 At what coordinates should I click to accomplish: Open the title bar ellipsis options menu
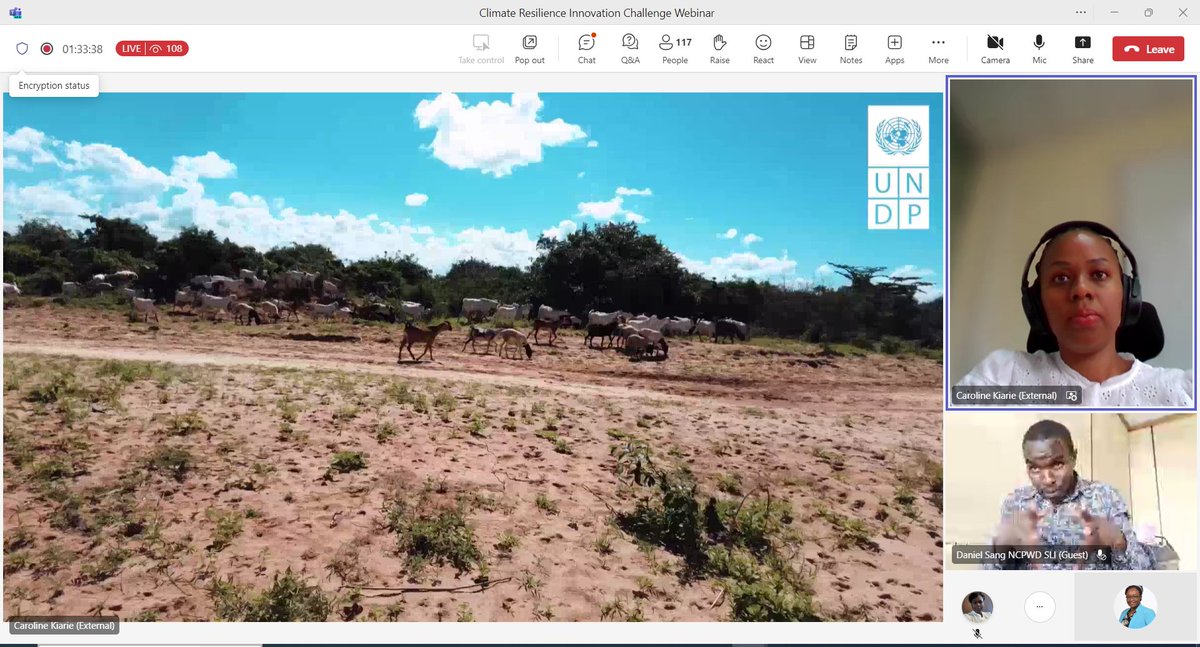[x=1080, y=12]
